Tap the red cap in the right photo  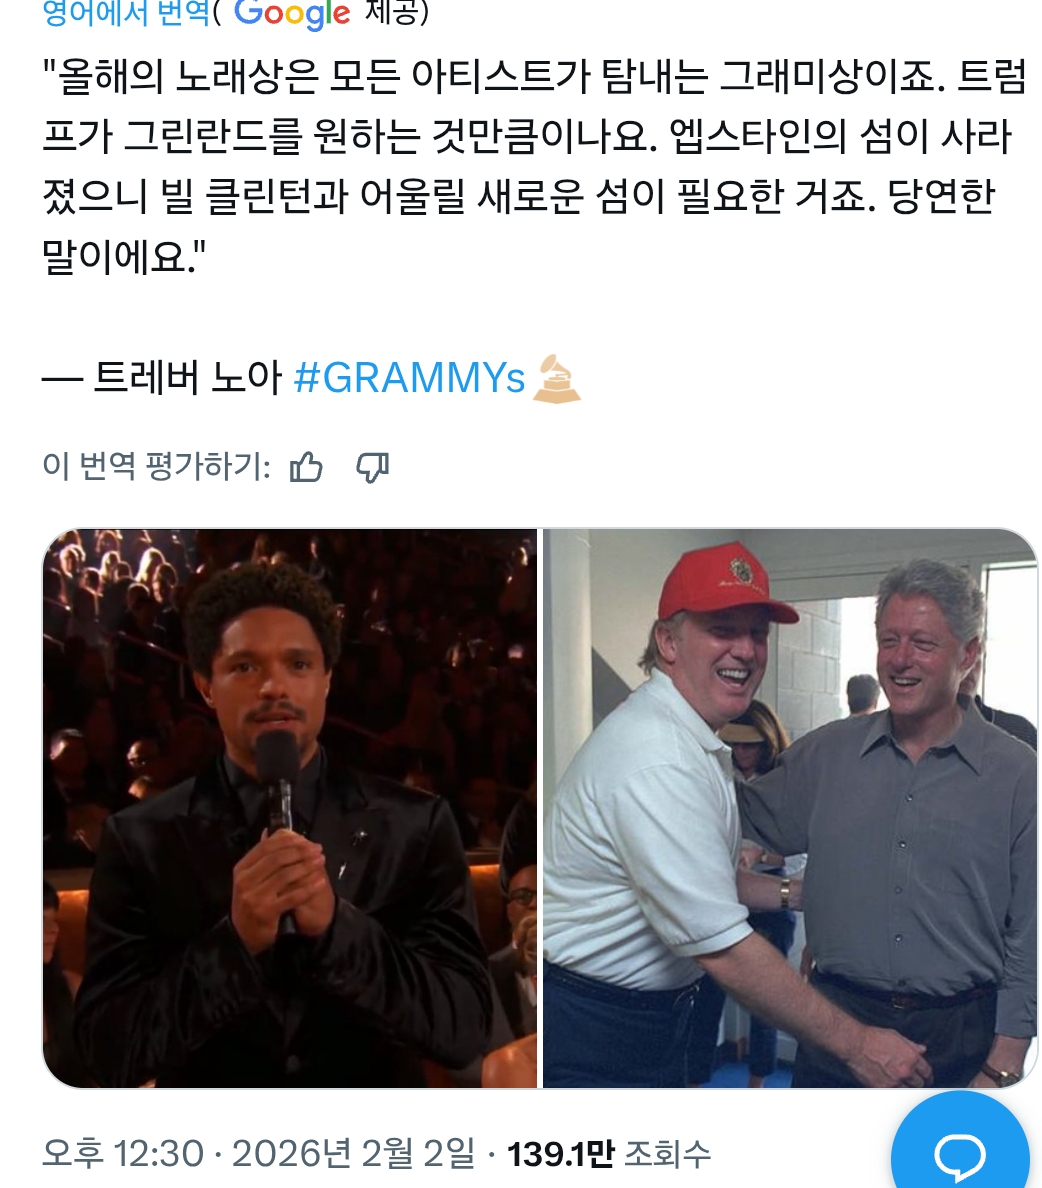pyautogui.click(x=720, y=582)
